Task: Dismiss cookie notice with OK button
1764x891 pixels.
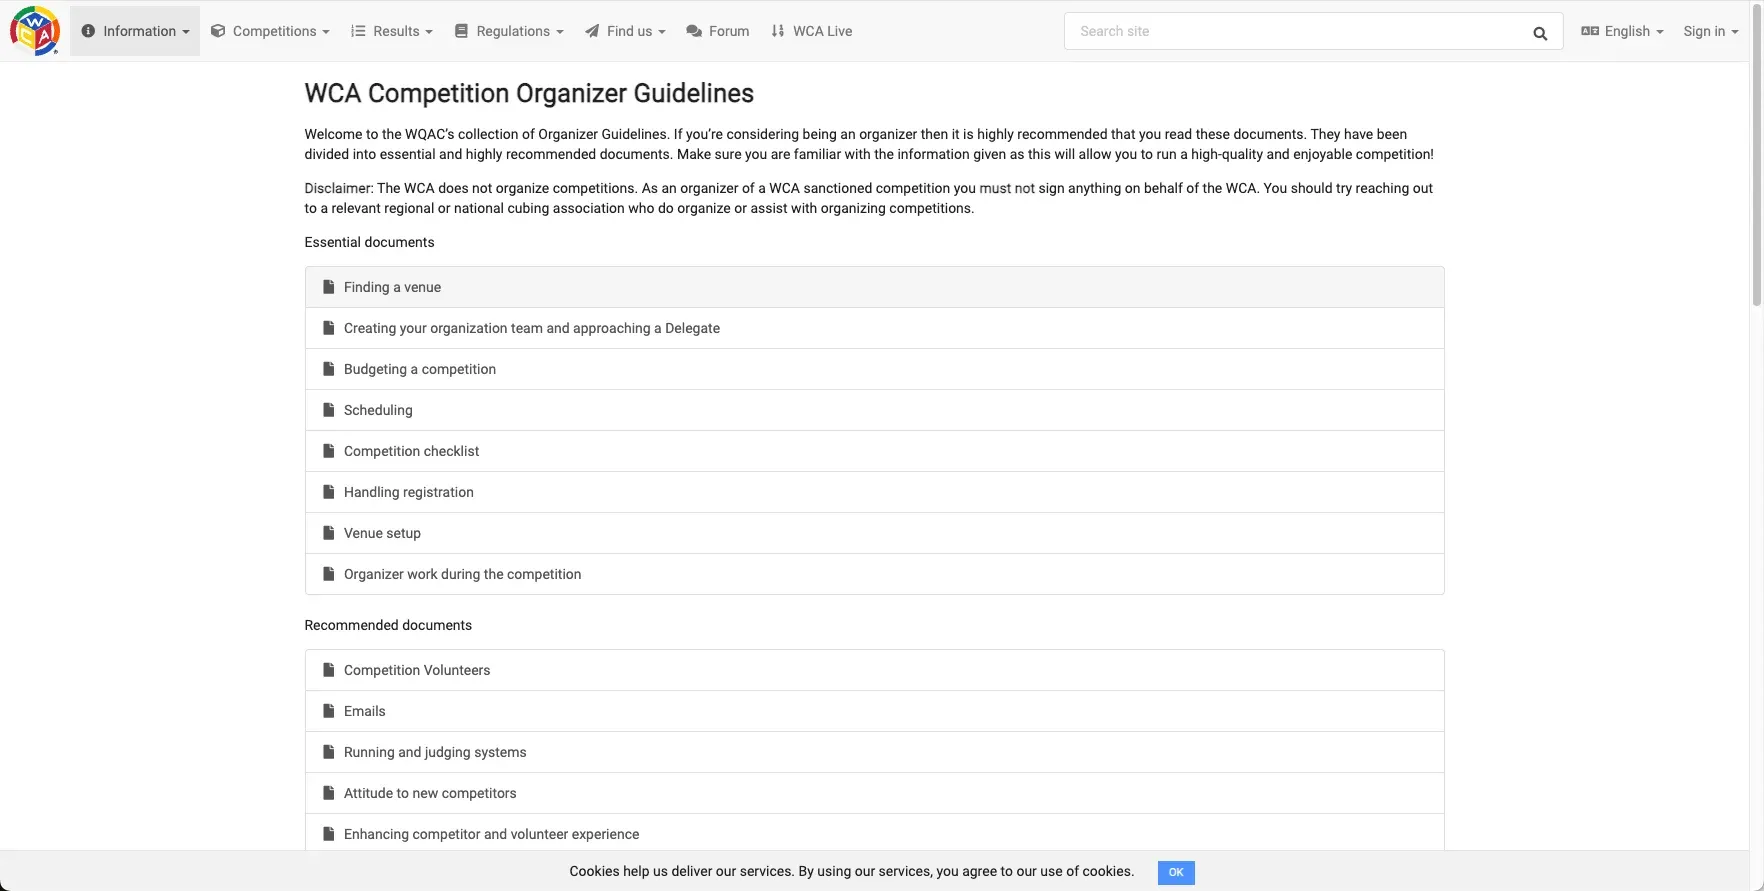Action: coord(1176,872)
